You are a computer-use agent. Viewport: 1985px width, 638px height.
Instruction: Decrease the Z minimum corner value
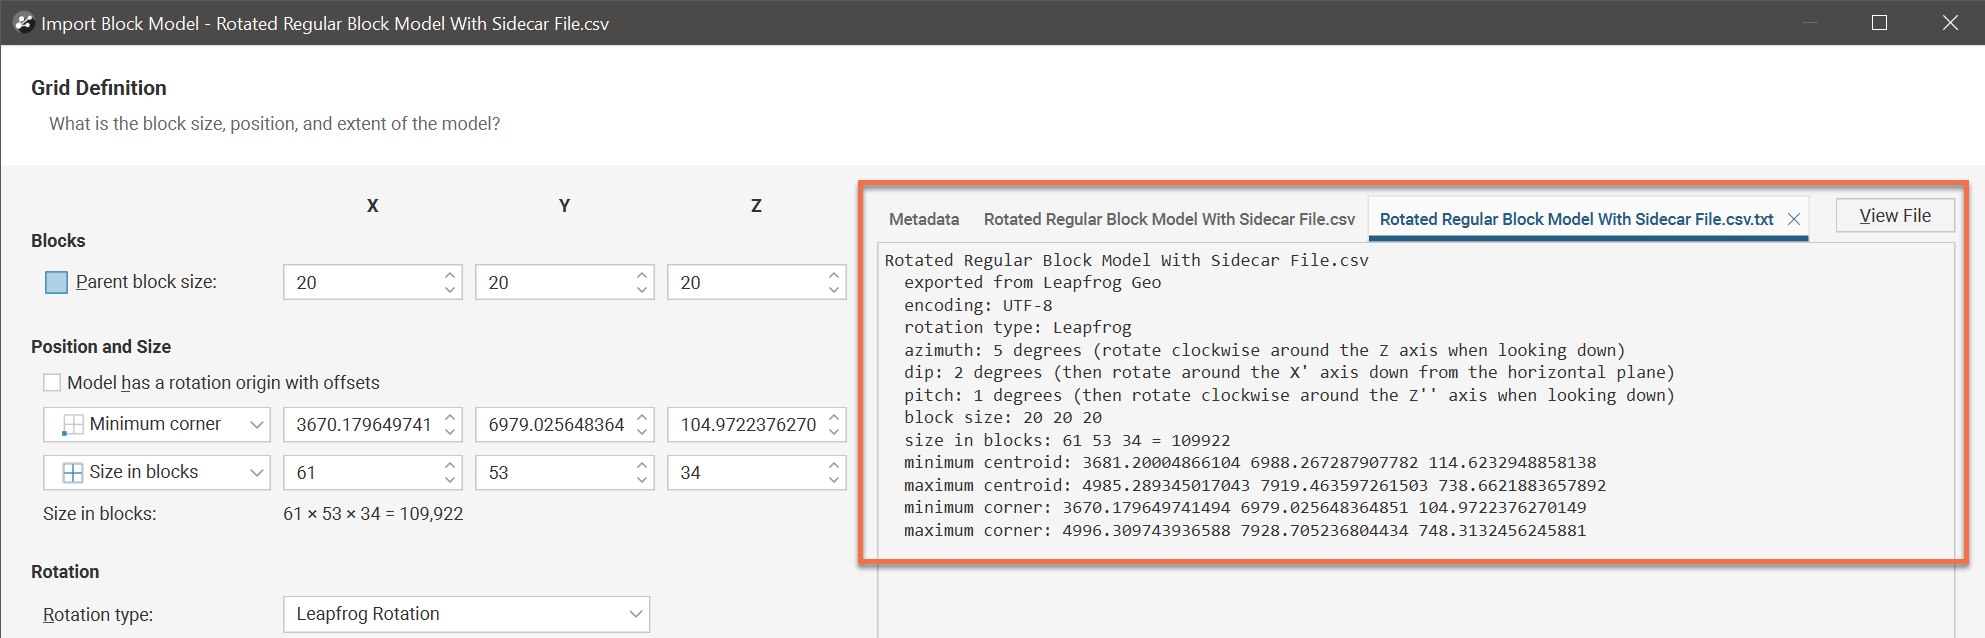(x=834, y=432)
